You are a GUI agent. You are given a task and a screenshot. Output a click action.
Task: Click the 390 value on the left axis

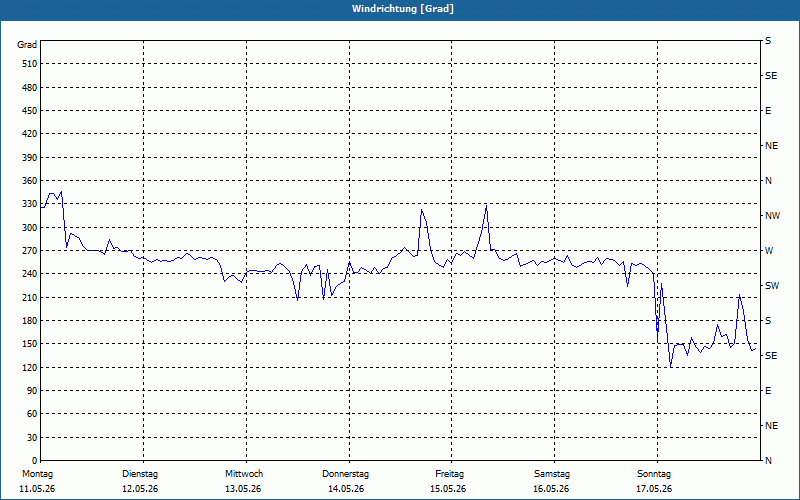[x=30, y=158]
